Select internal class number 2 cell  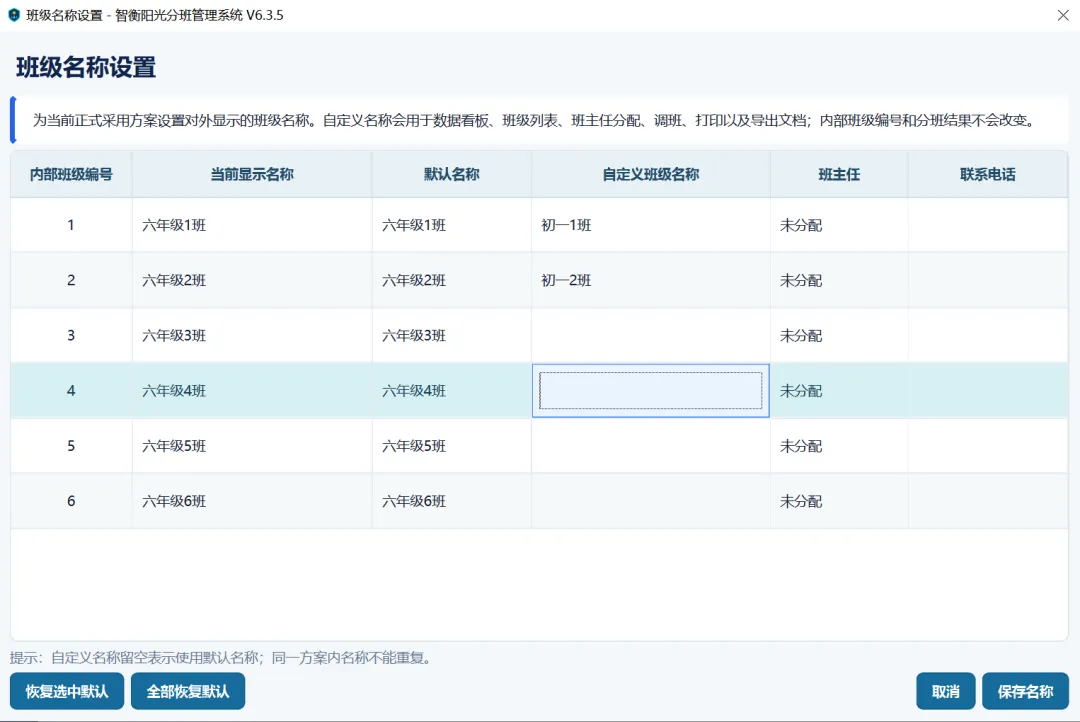tap(71, 280)
